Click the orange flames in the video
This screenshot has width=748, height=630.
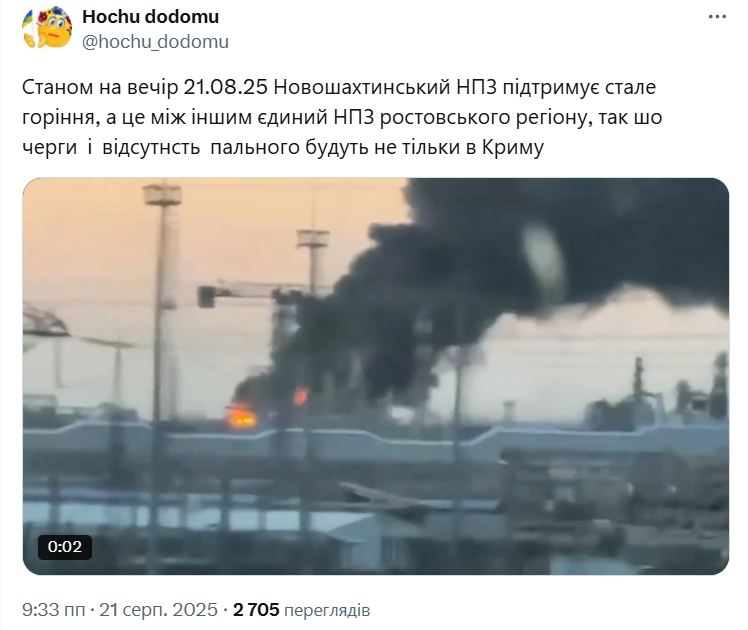point(242,416)
